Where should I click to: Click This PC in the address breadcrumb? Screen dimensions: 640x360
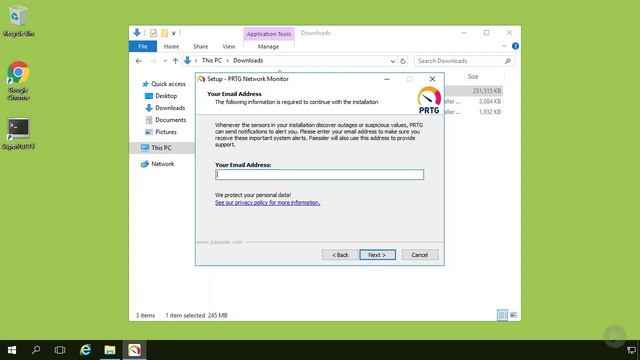(212, 60)
